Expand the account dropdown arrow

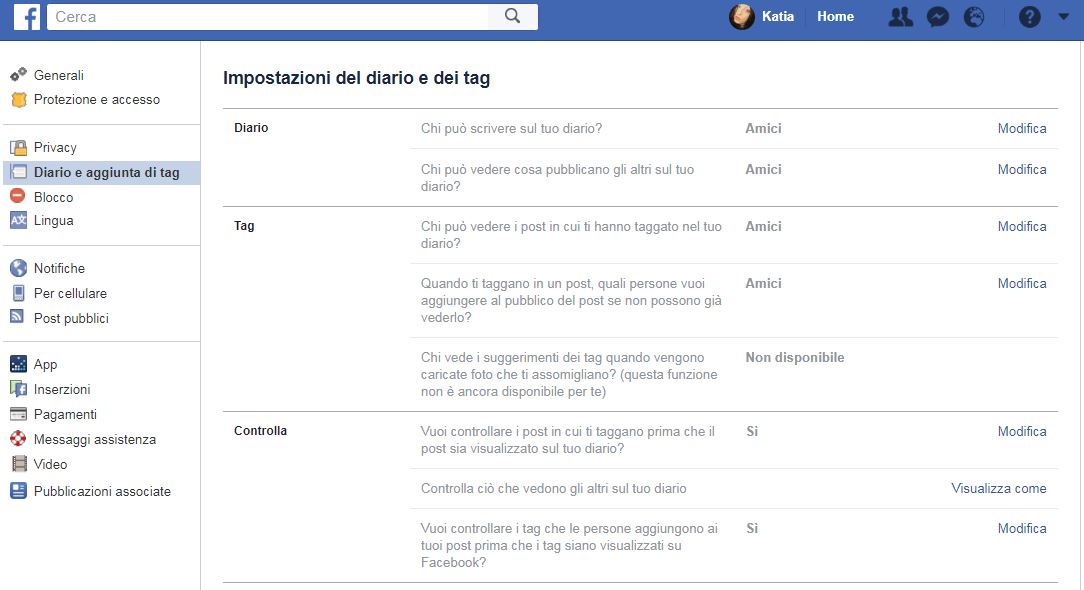(1063, 17)
